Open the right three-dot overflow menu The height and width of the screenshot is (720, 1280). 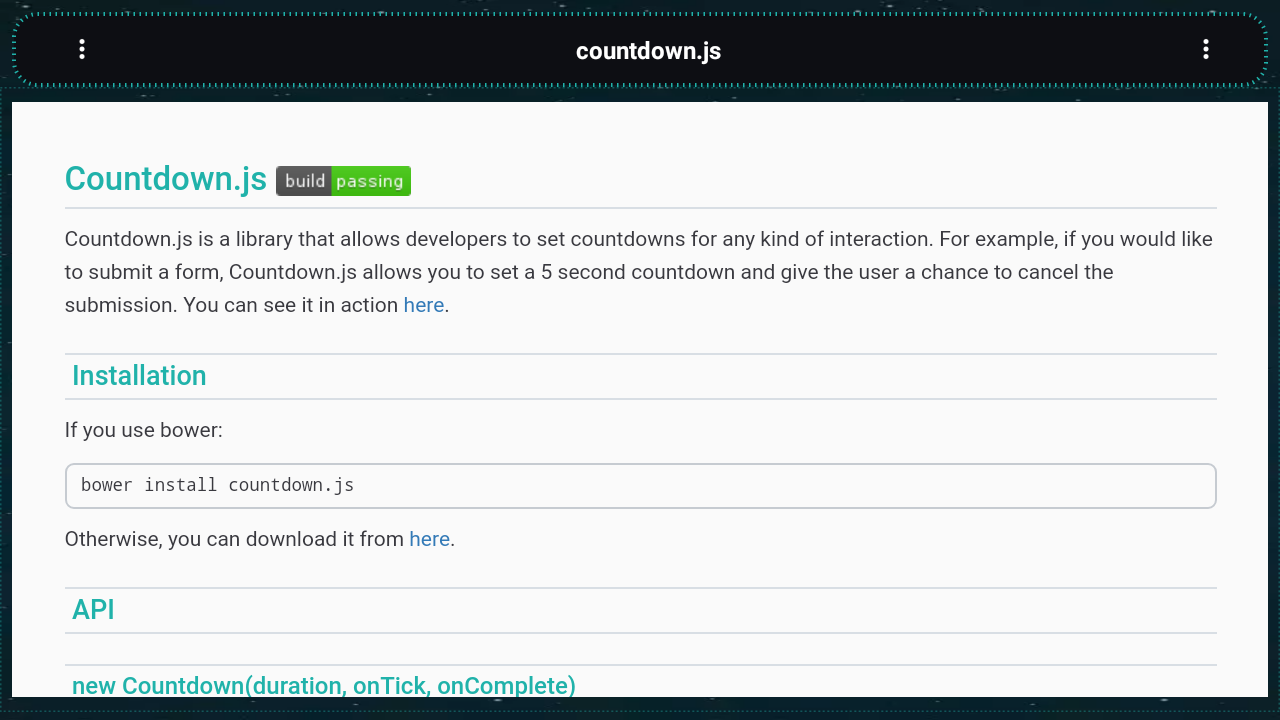[x=1206, y=50]
